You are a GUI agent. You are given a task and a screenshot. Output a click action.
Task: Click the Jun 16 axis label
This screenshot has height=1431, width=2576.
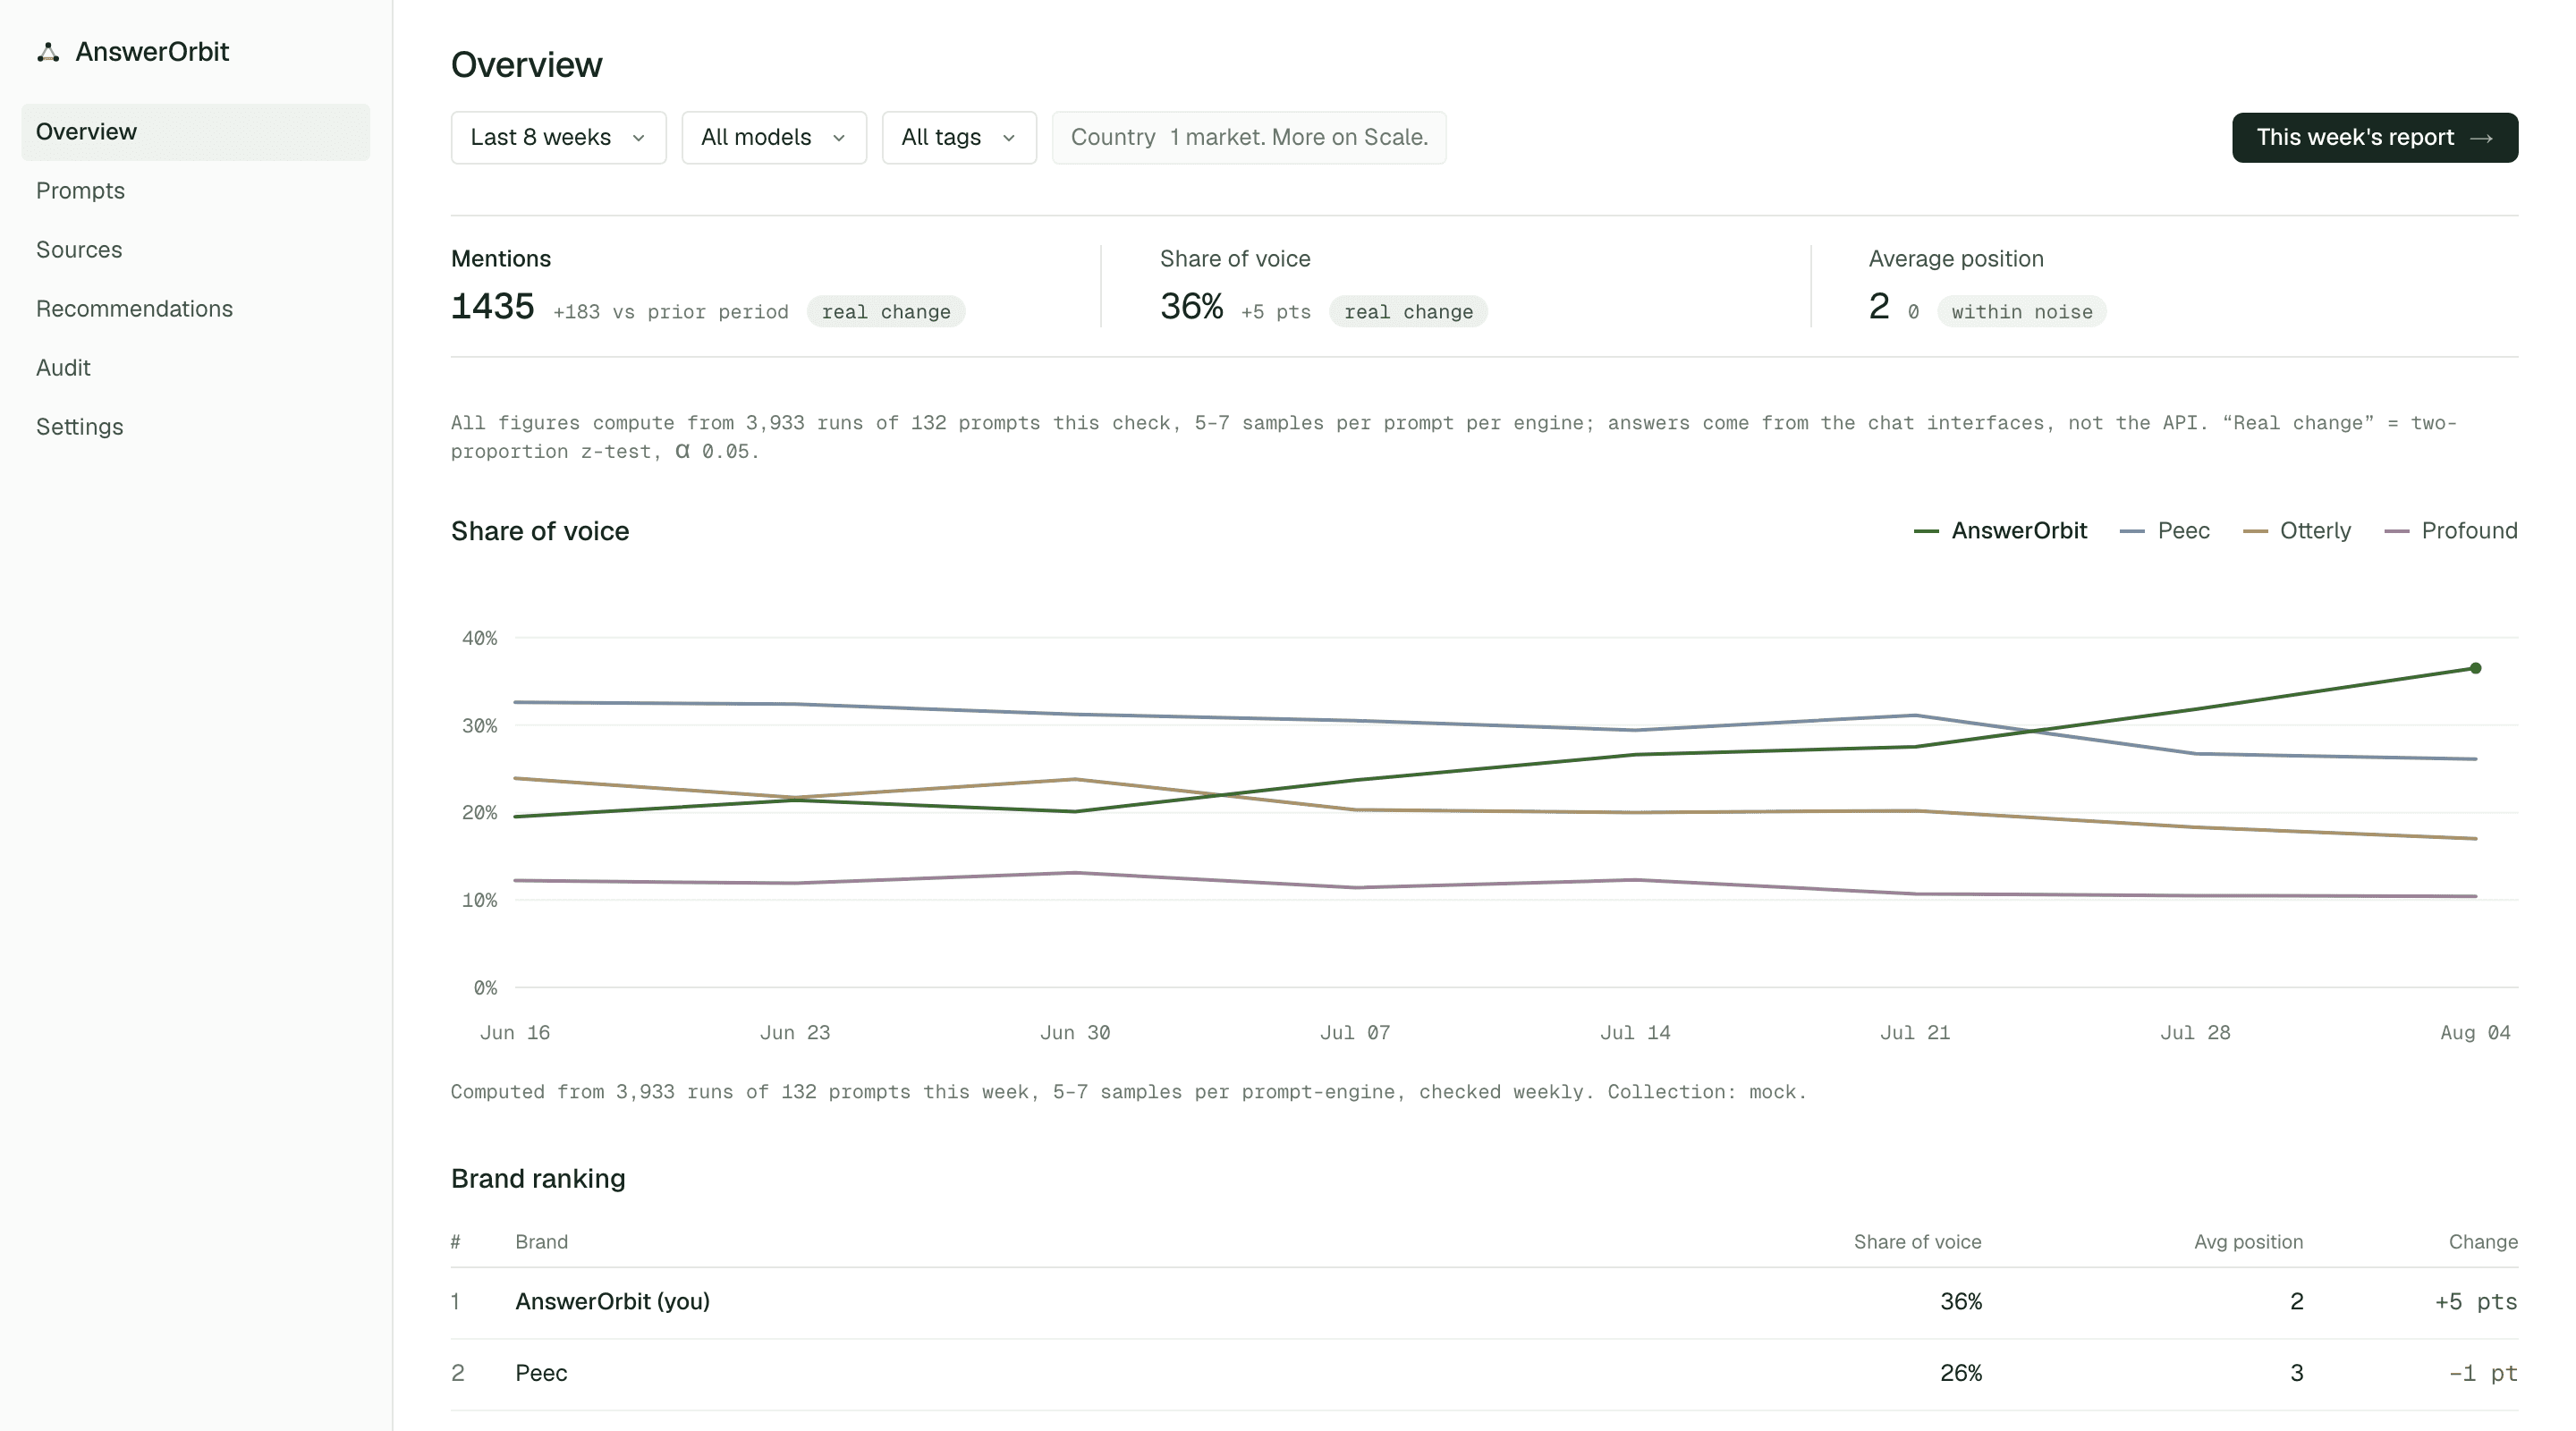(515, 1033)
